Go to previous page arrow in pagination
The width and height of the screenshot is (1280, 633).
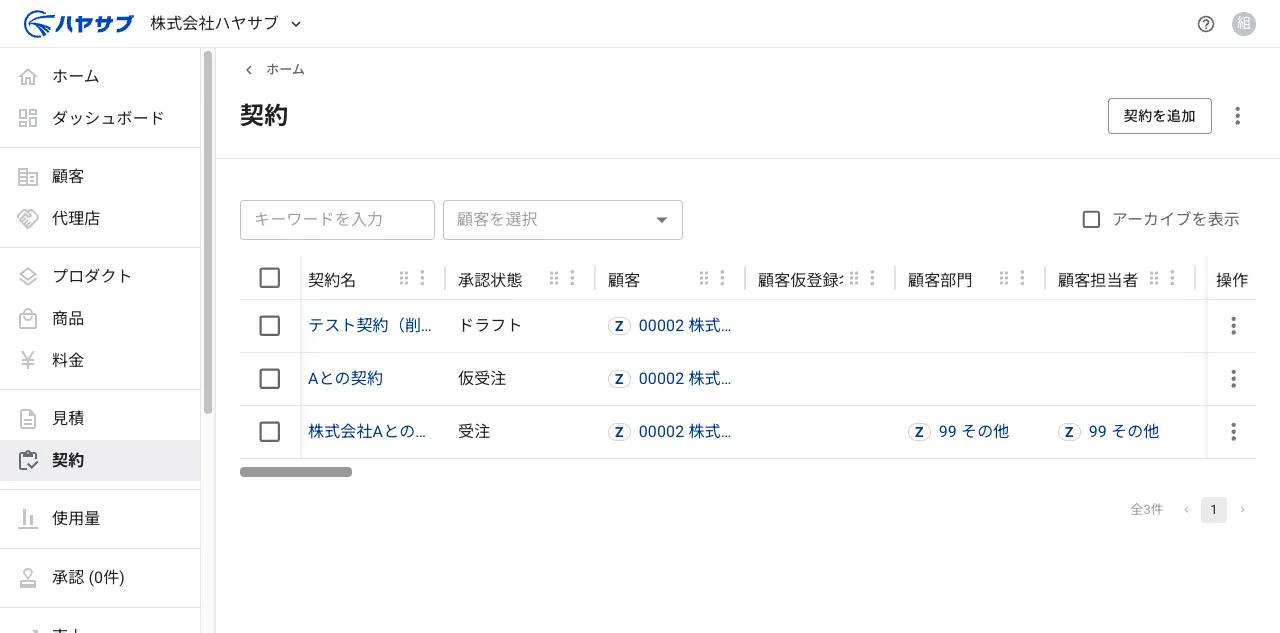click(1187, 510)
